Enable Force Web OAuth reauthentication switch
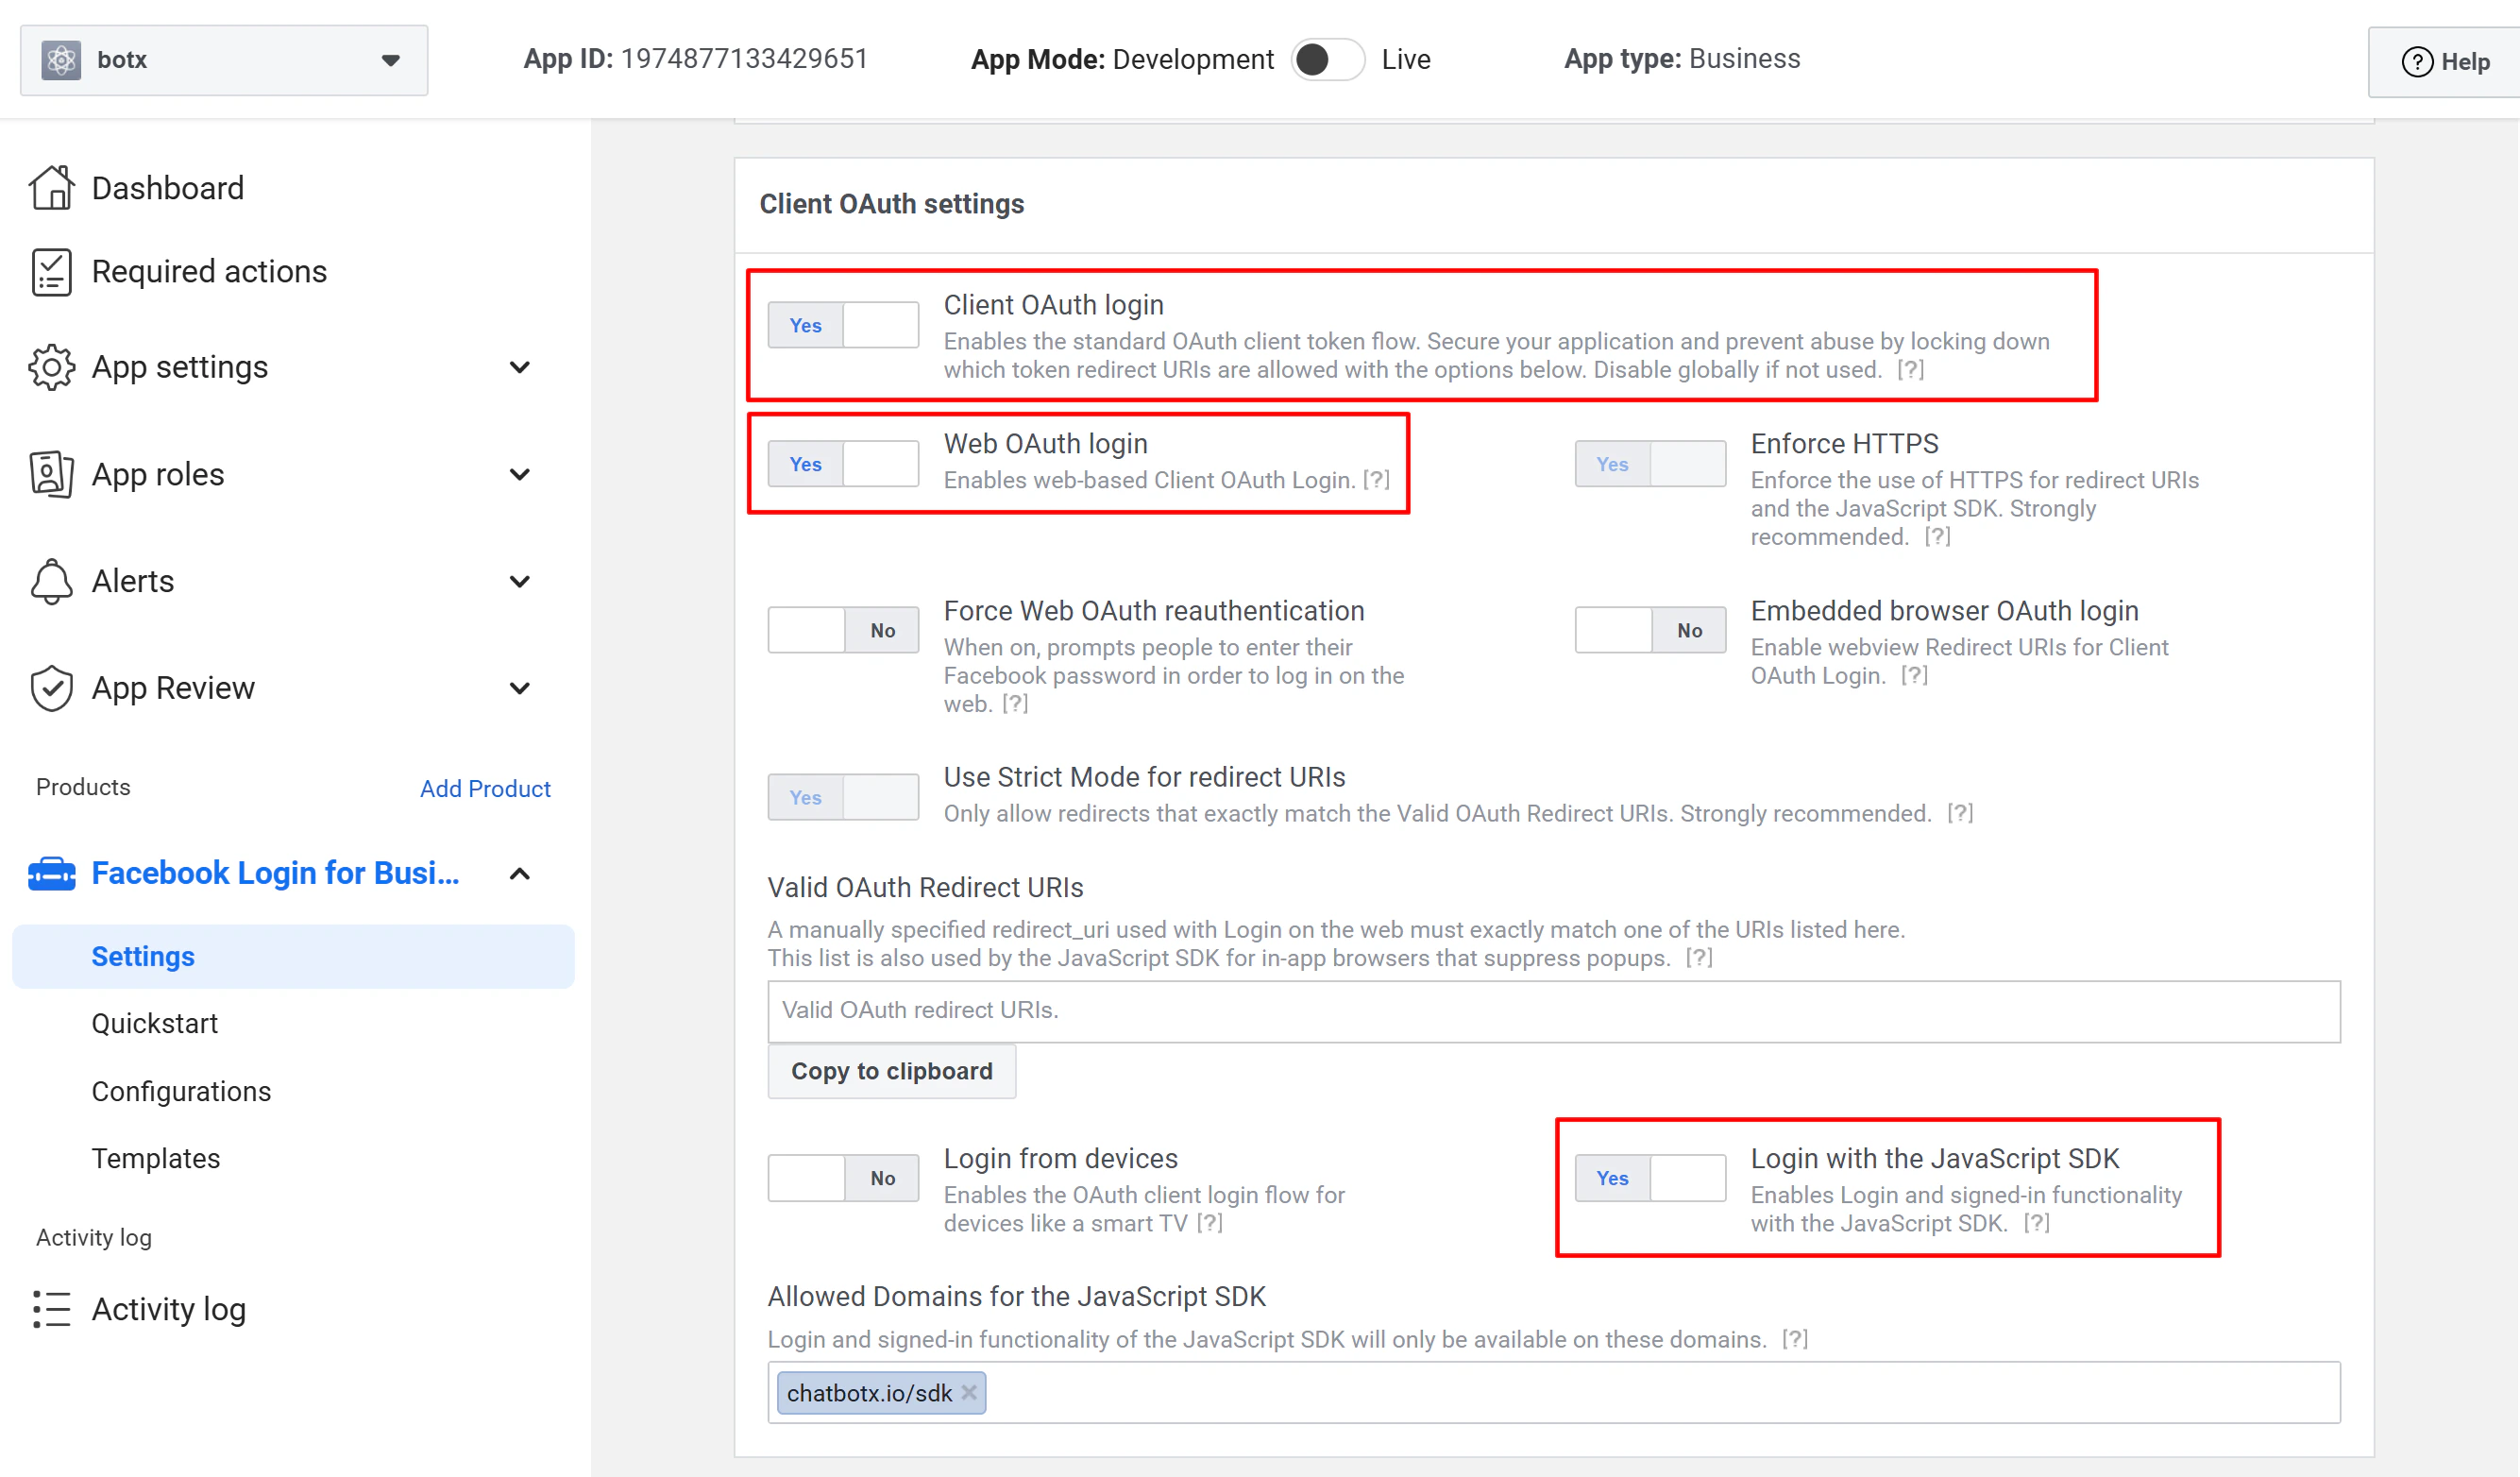 tap(843, 630)
